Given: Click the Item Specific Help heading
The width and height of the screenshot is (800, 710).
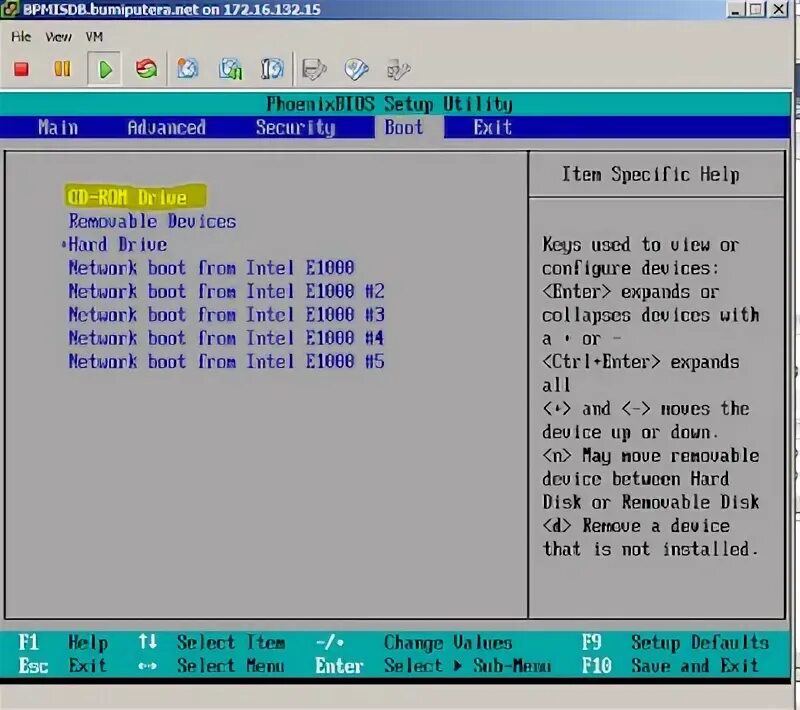Looking at the screenshot, I should (651, 174).
